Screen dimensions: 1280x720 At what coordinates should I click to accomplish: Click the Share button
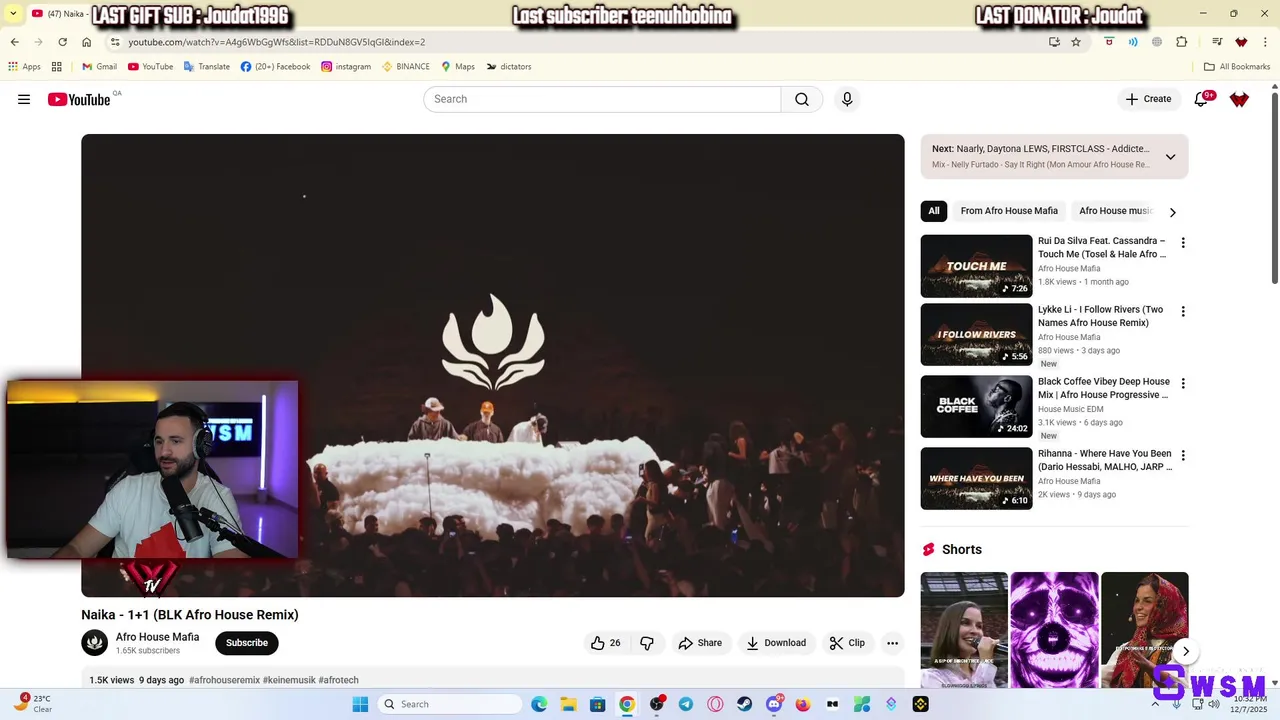click(700, 643)
